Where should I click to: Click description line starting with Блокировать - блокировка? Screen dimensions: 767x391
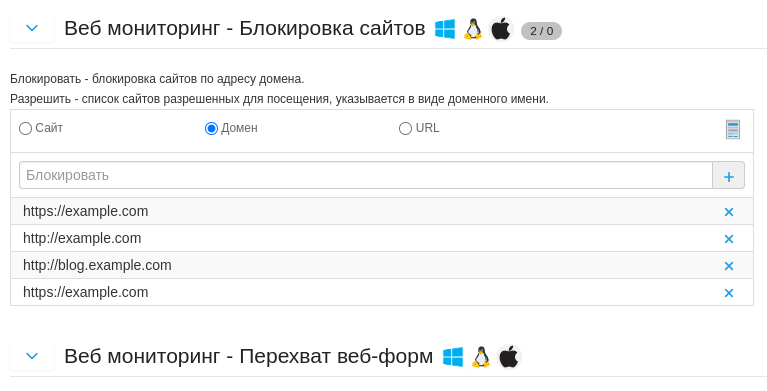[x=157, y=79]
